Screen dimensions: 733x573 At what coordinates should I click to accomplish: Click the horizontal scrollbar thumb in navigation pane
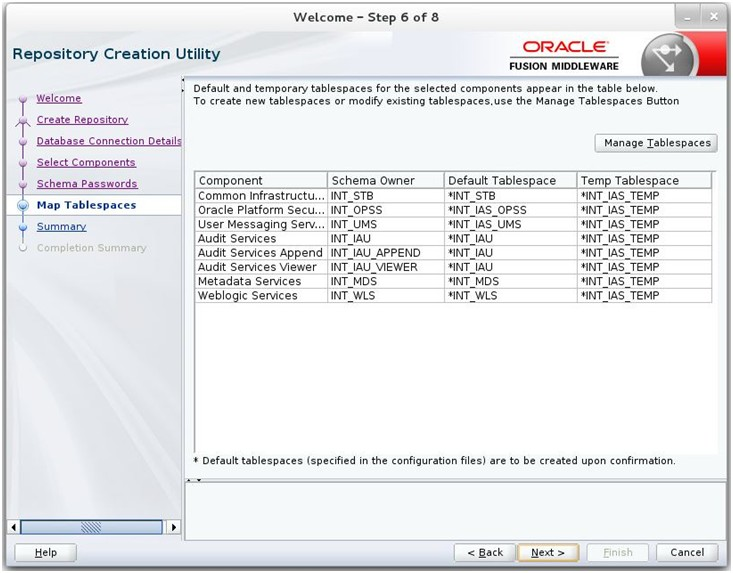click(91, 527)
